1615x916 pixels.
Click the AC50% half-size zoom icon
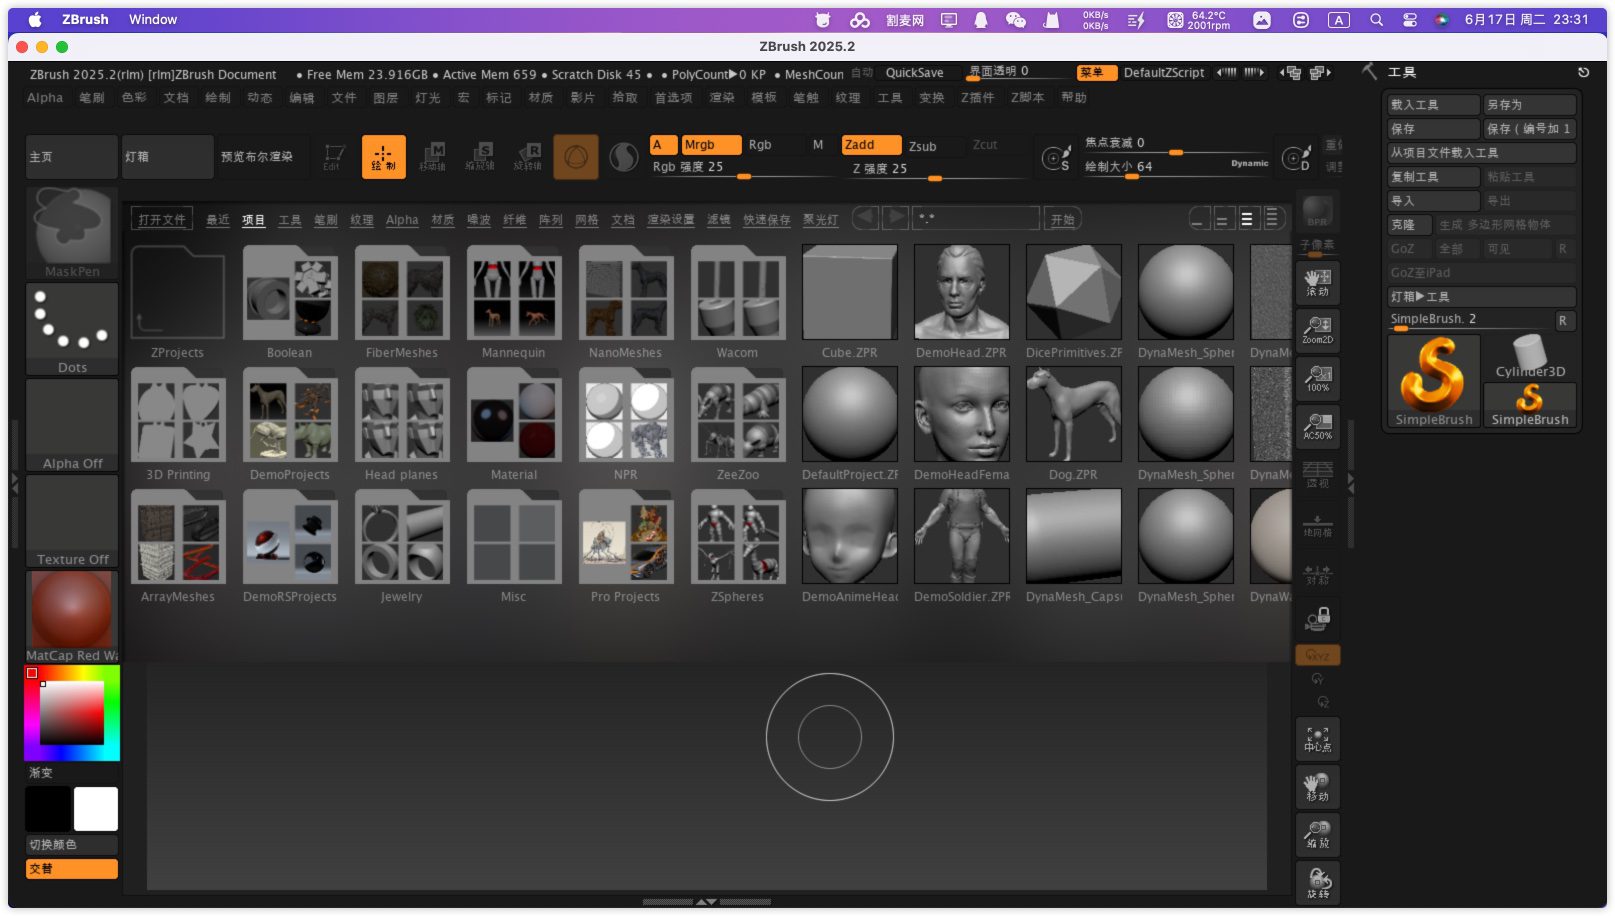pos(1317,427)
